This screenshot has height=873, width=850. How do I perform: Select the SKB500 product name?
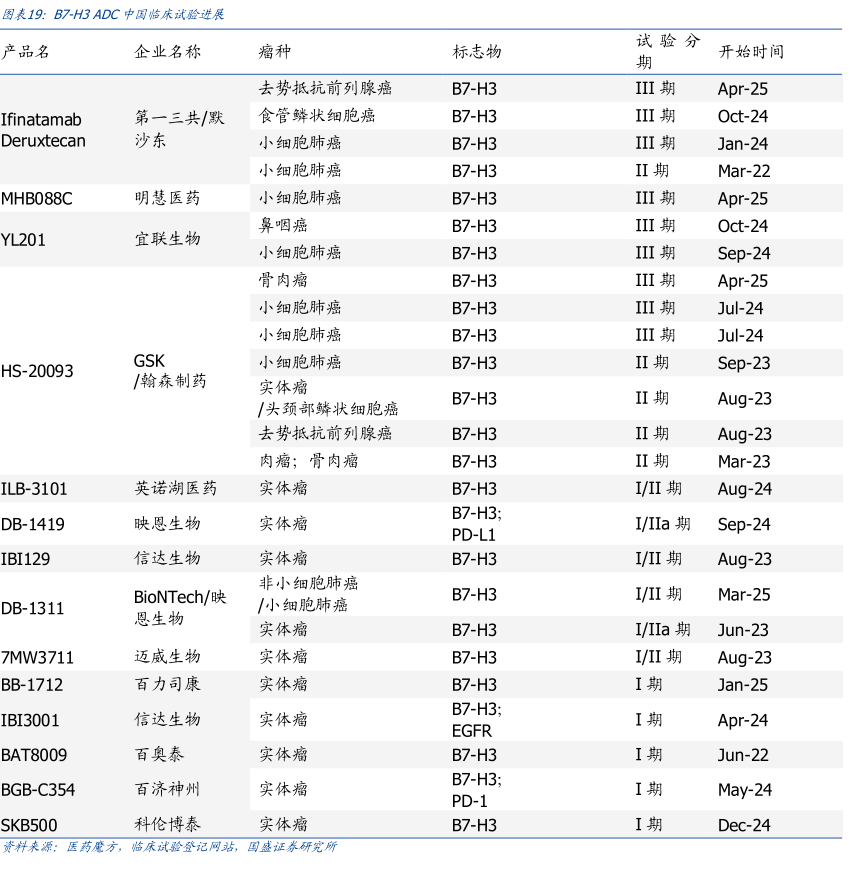[29, 825]
